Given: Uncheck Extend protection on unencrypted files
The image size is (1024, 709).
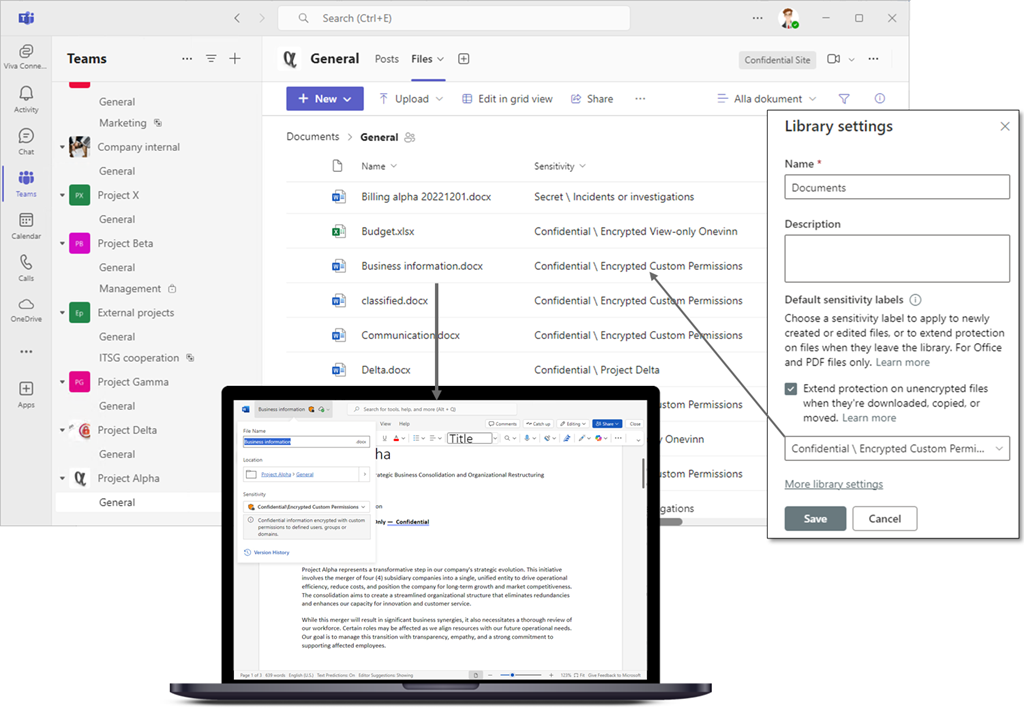Looking at the screenshot, I should pos(792,389).
